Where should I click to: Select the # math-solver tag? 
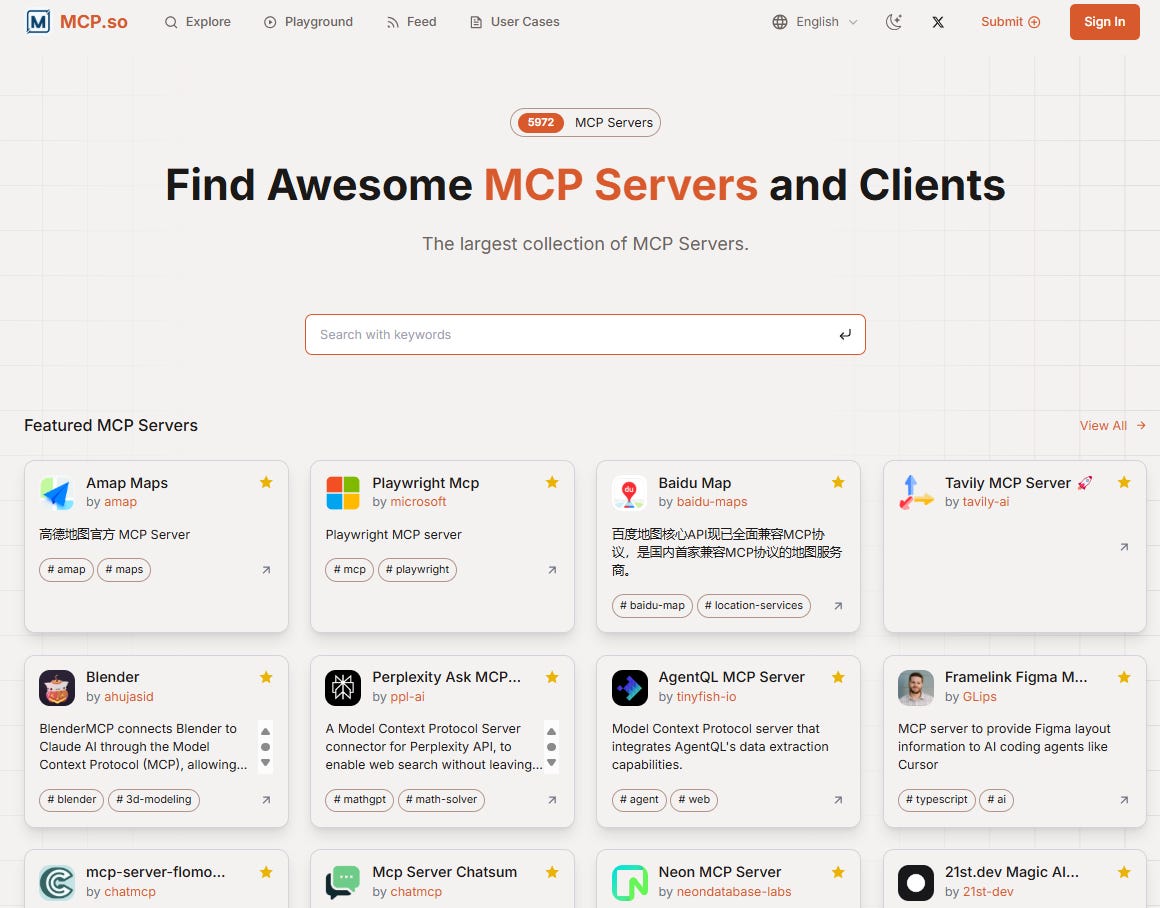pyautogui.click(x=441, y=799)
